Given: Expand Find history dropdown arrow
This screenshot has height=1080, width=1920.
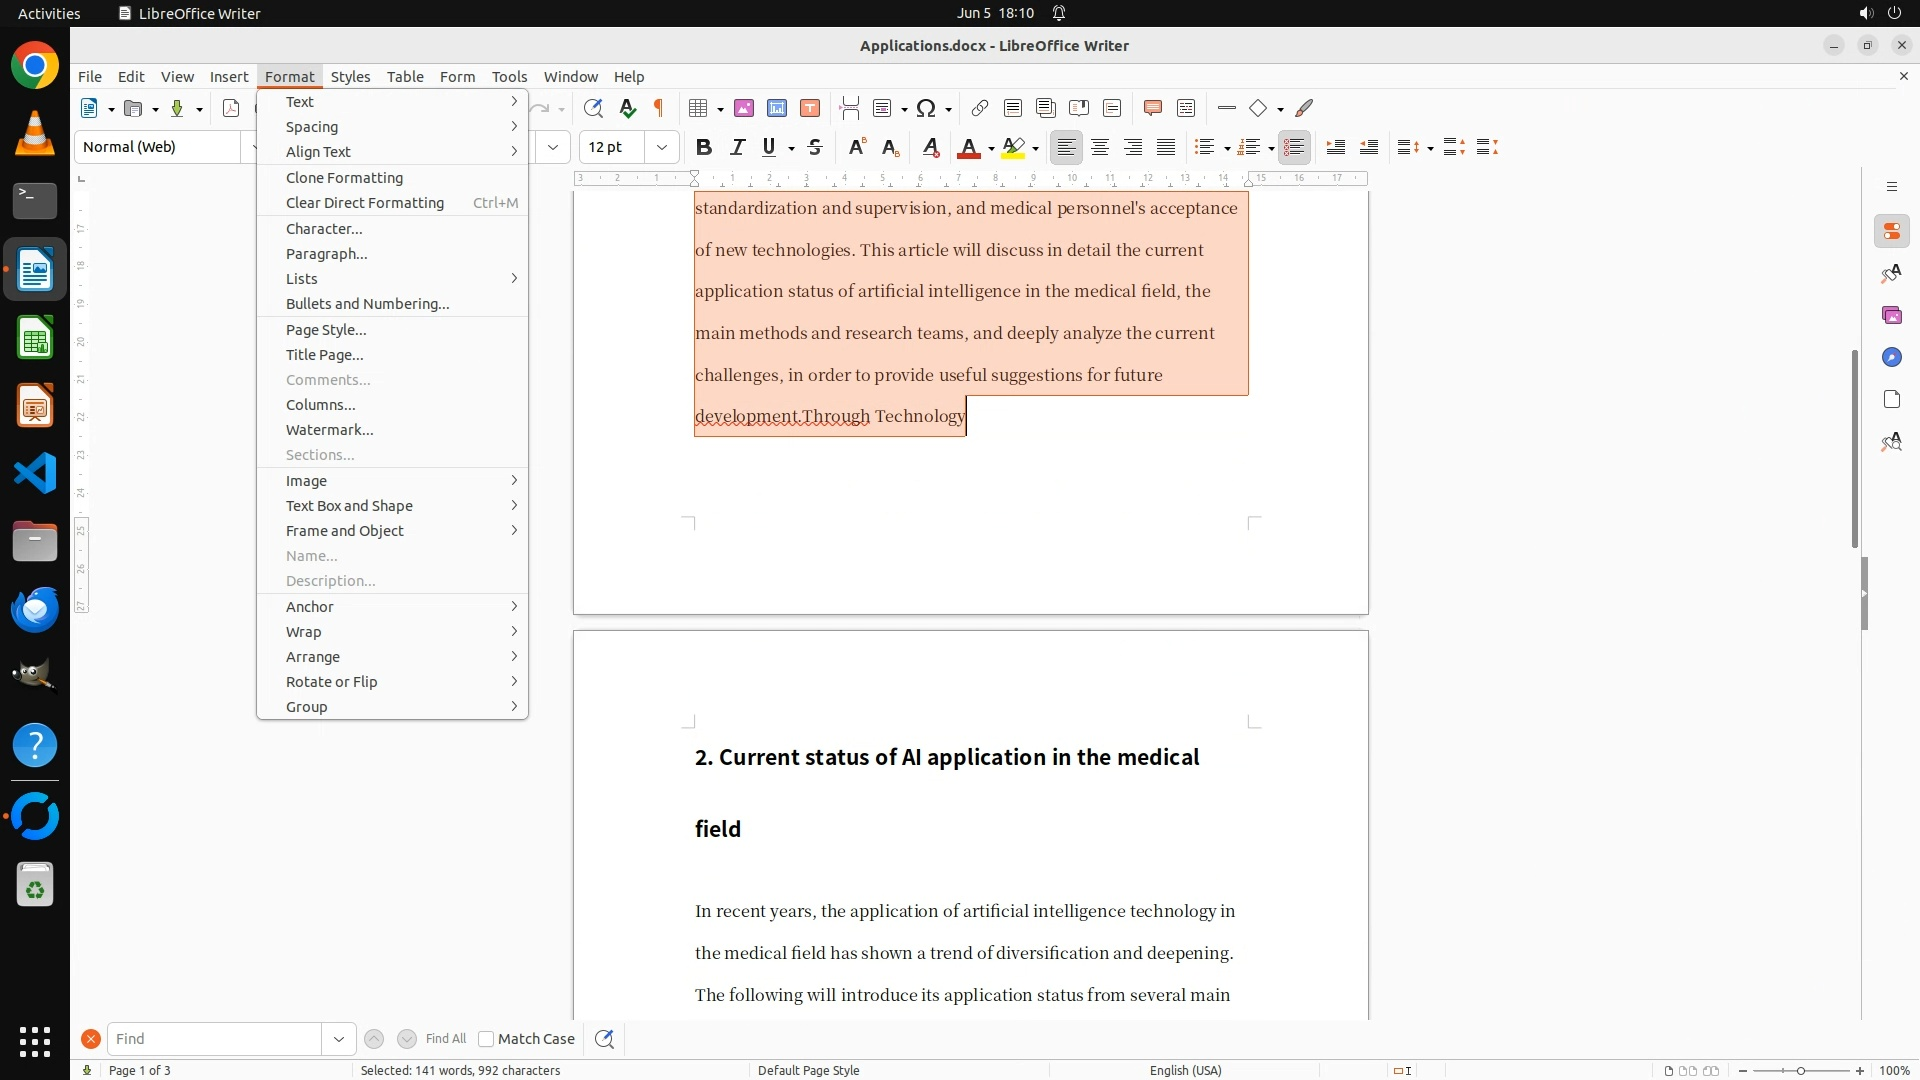Looking at the screenshot, I should pos(339,1039).
